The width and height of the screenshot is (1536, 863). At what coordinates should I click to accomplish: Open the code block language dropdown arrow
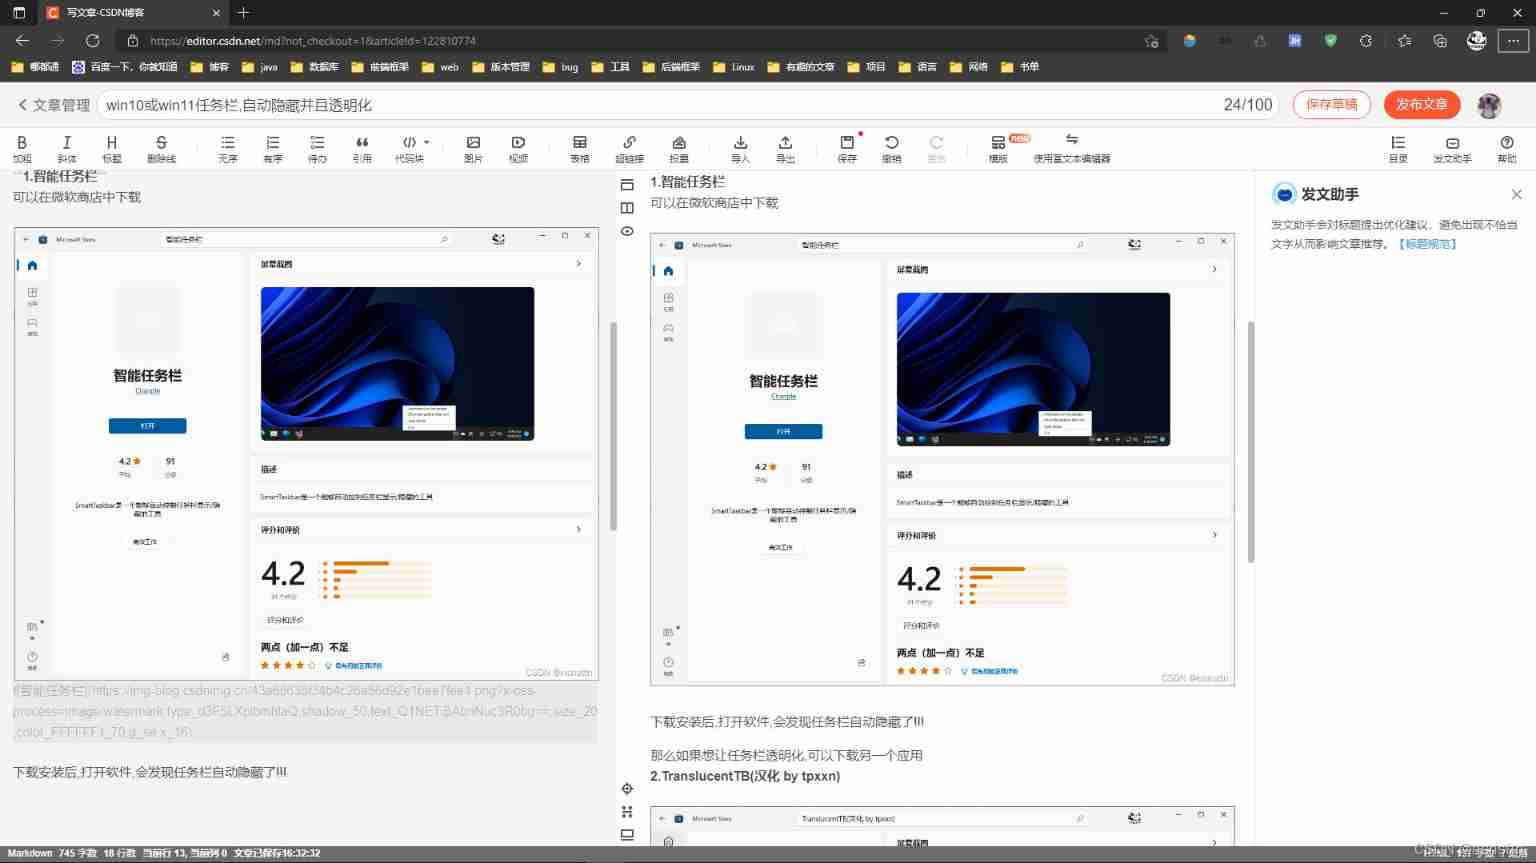pyautogui.click(x=427, y=142)
